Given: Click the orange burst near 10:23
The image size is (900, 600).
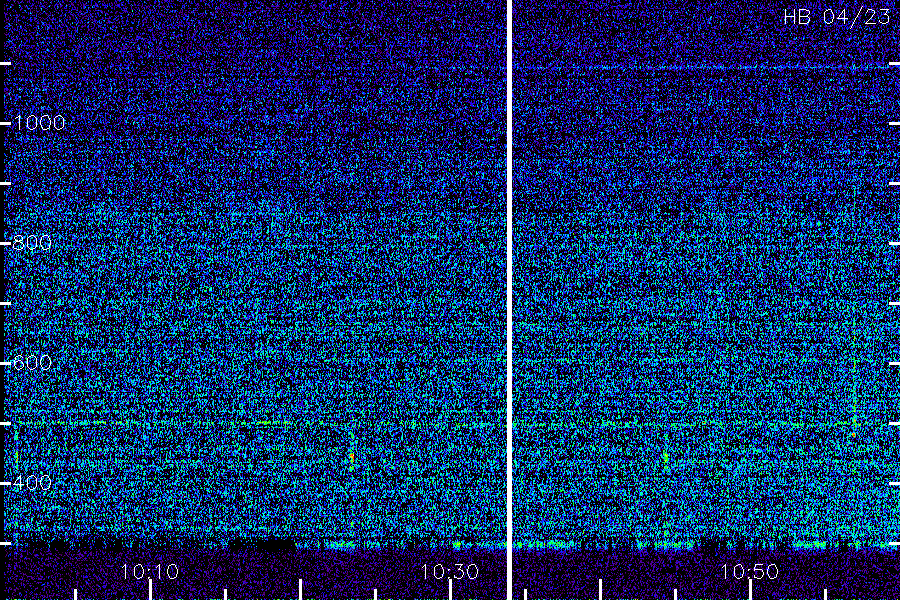Looking at the screenshot, I should (x=352, y=458).
